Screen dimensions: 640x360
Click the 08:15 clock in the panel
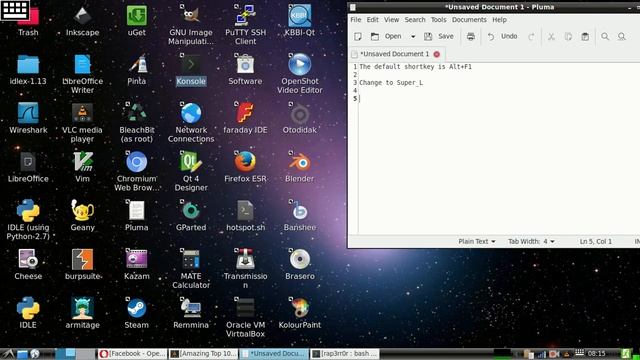coord(596,353)
